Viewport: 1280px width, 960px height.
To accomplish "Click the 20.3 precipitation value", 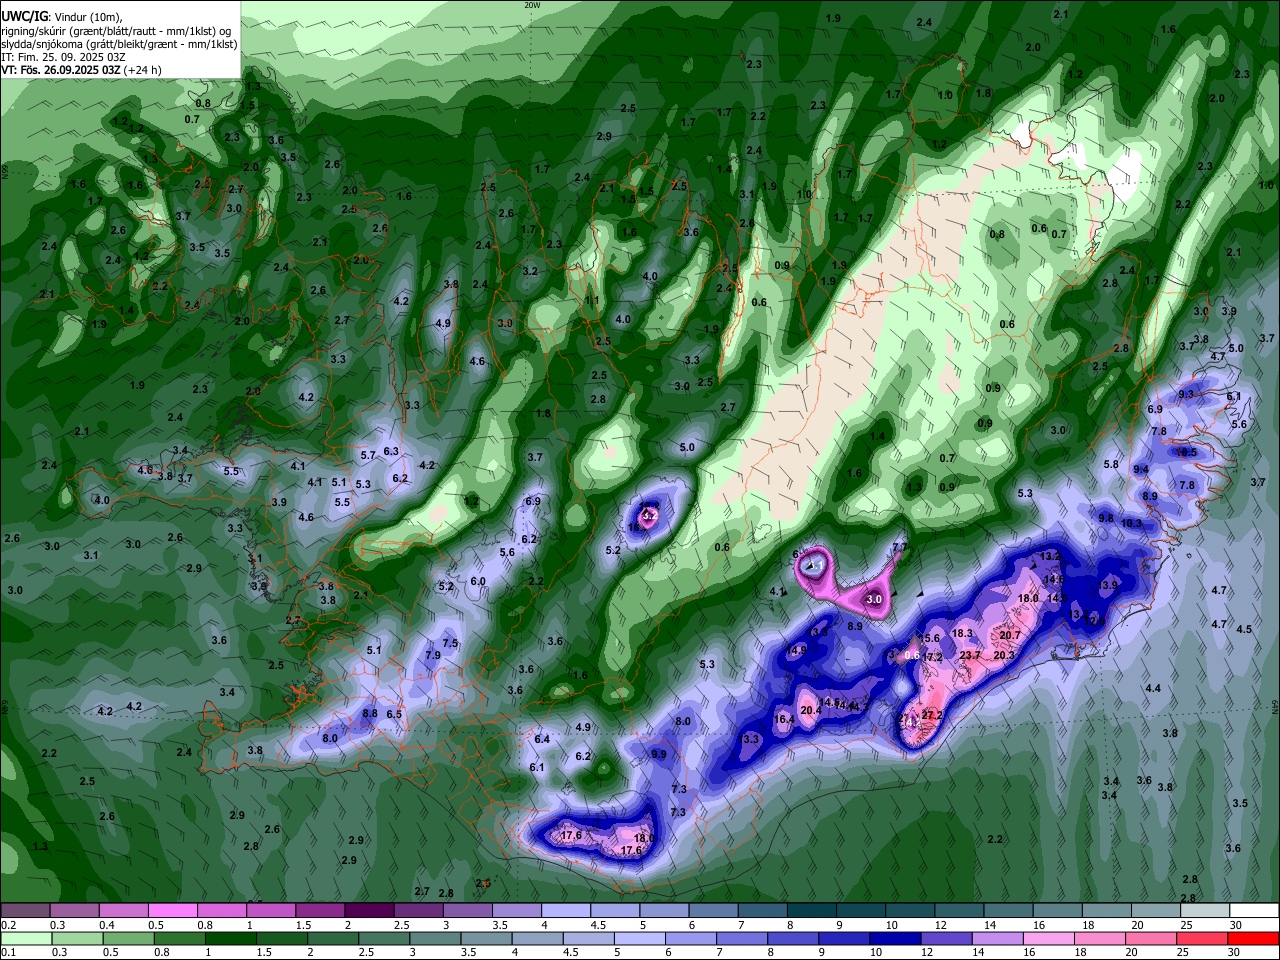I will pyautogui.click(x=1004, y=655).
